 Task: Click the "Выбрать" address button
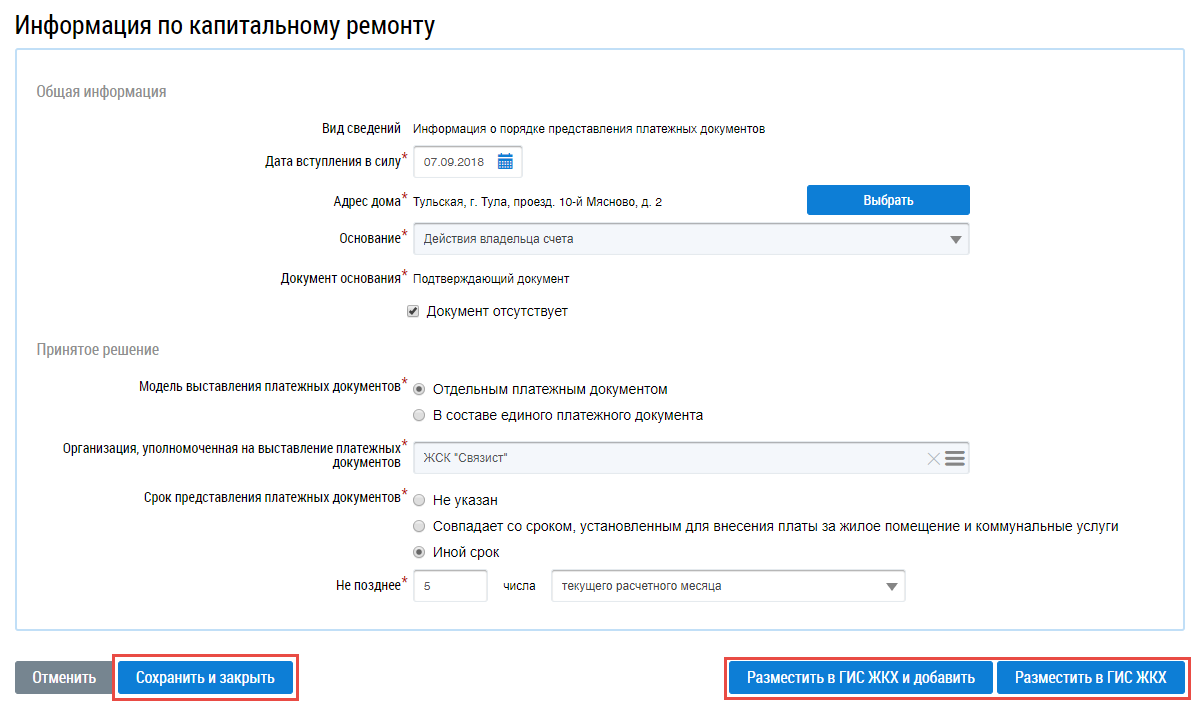888,200
